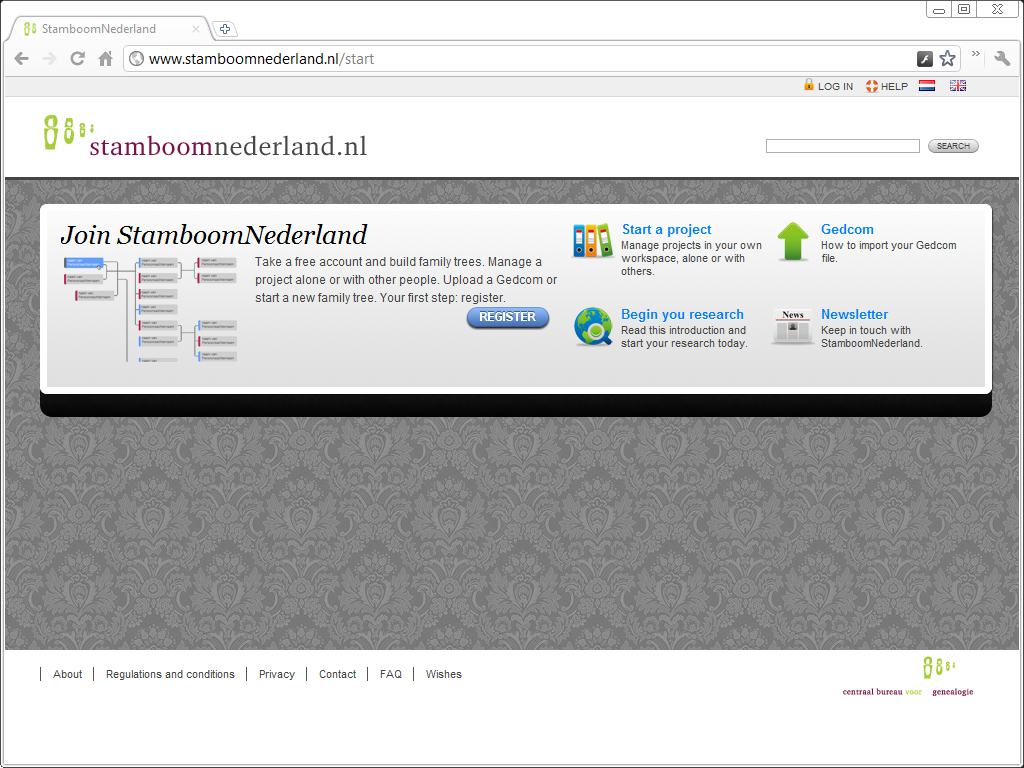This screenshot has height=768, width=1024.
Task: Click the LOG IN link
Action: [x=835, y=86]
